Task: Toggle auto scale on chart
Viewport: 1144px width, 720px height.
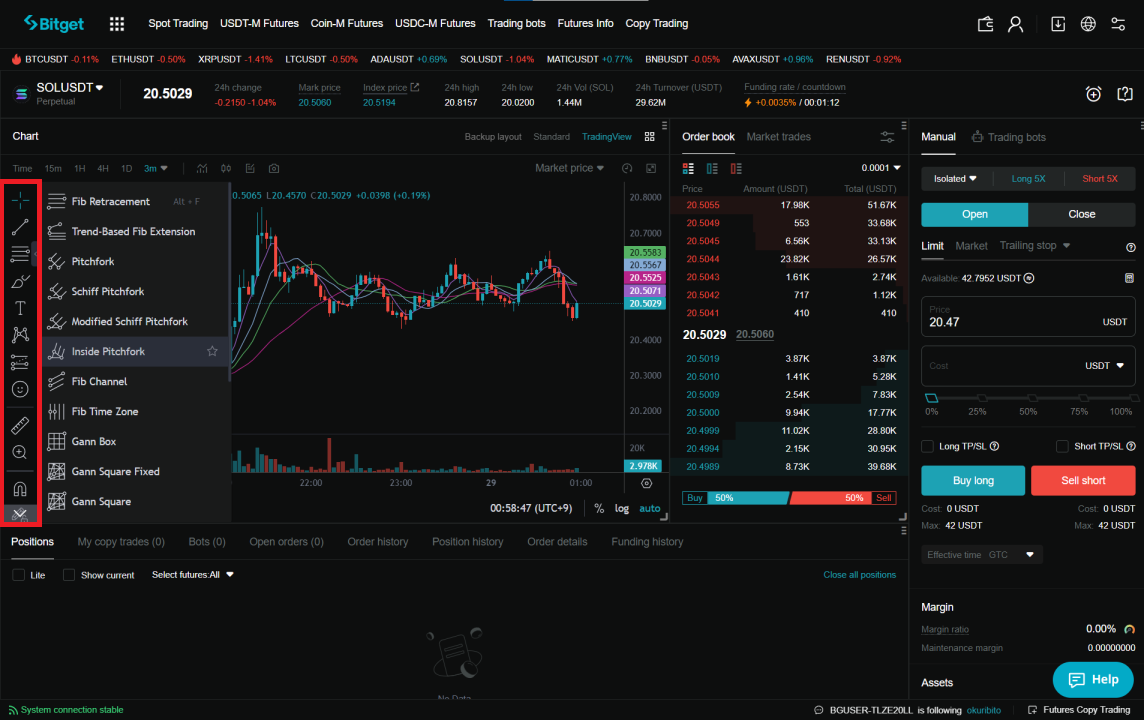Action: point(649,508)
